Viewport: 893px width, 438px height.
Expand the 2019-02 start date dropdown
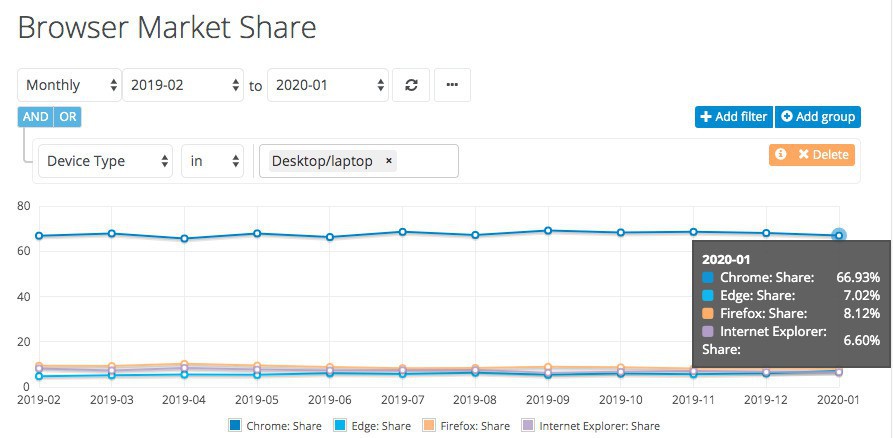[185, 86]
